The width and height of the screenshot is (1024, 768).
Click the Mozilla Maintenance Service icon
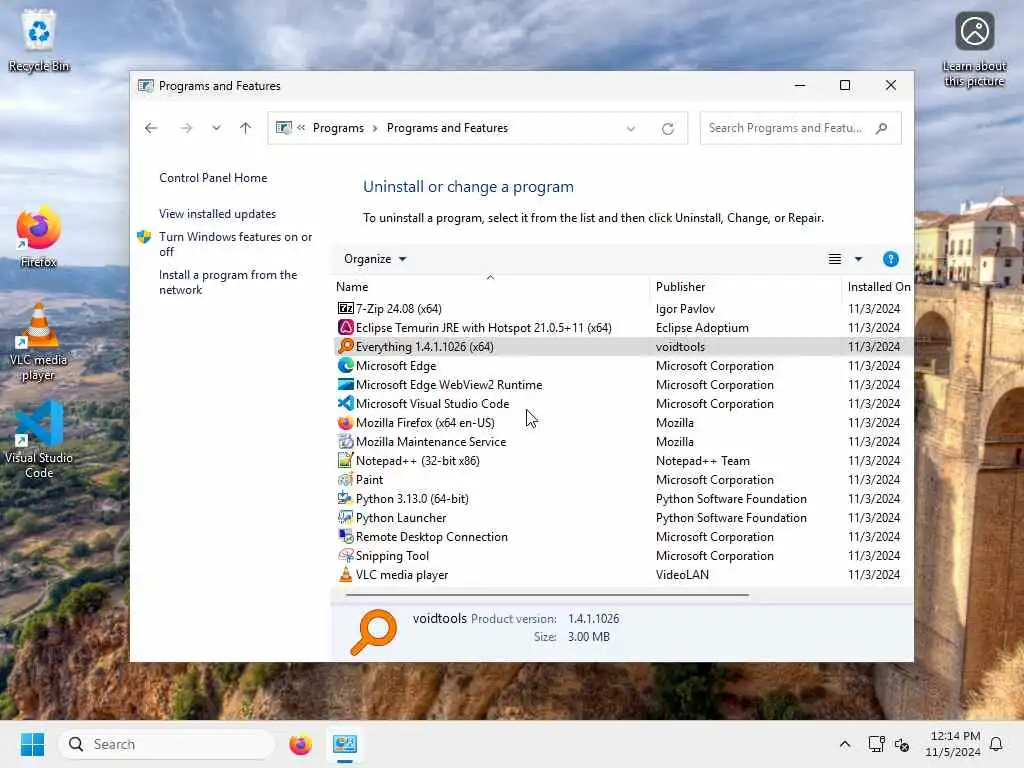[345, 441]
